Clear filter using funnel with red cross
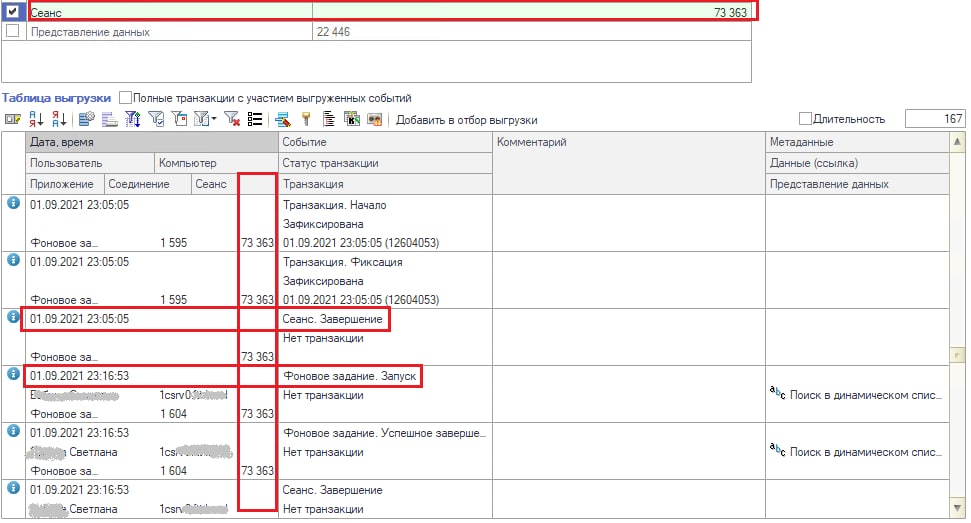971x523 pixels. coord(232,119)
